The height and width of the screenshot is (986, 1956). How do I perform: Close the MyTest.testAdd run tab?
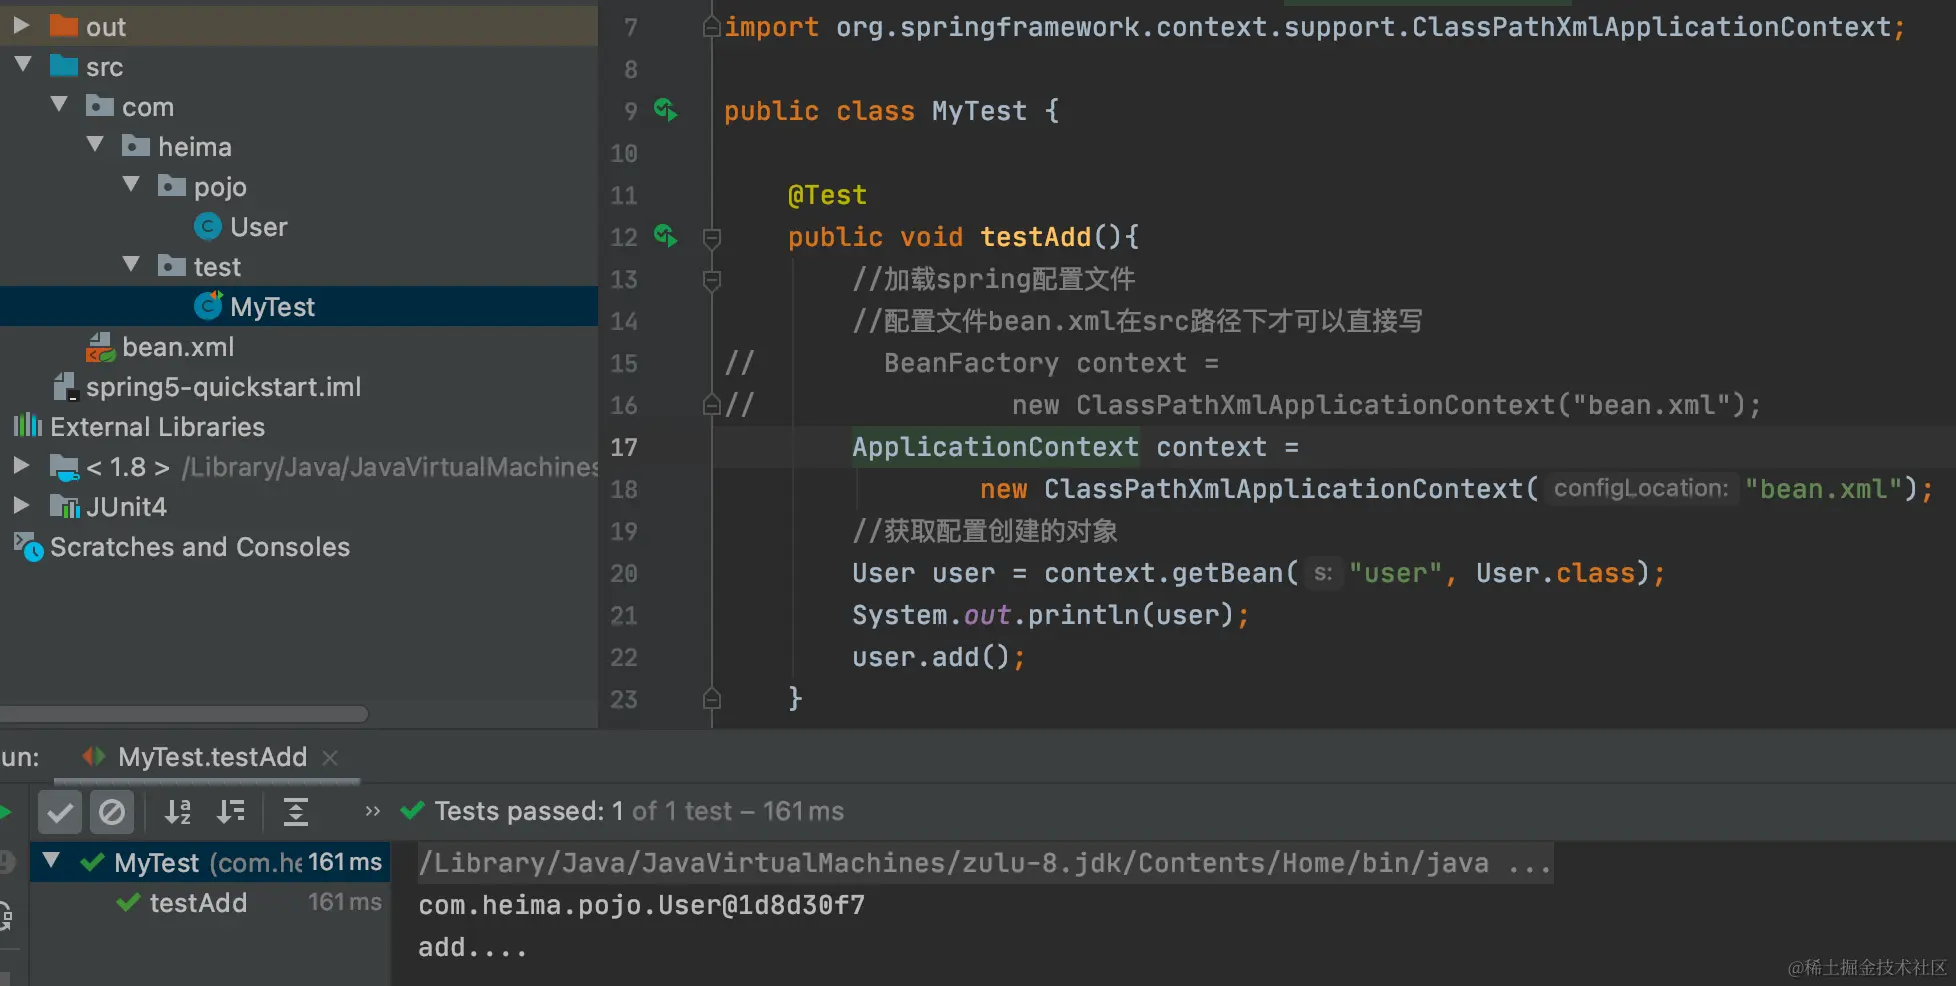pos(330,758)
